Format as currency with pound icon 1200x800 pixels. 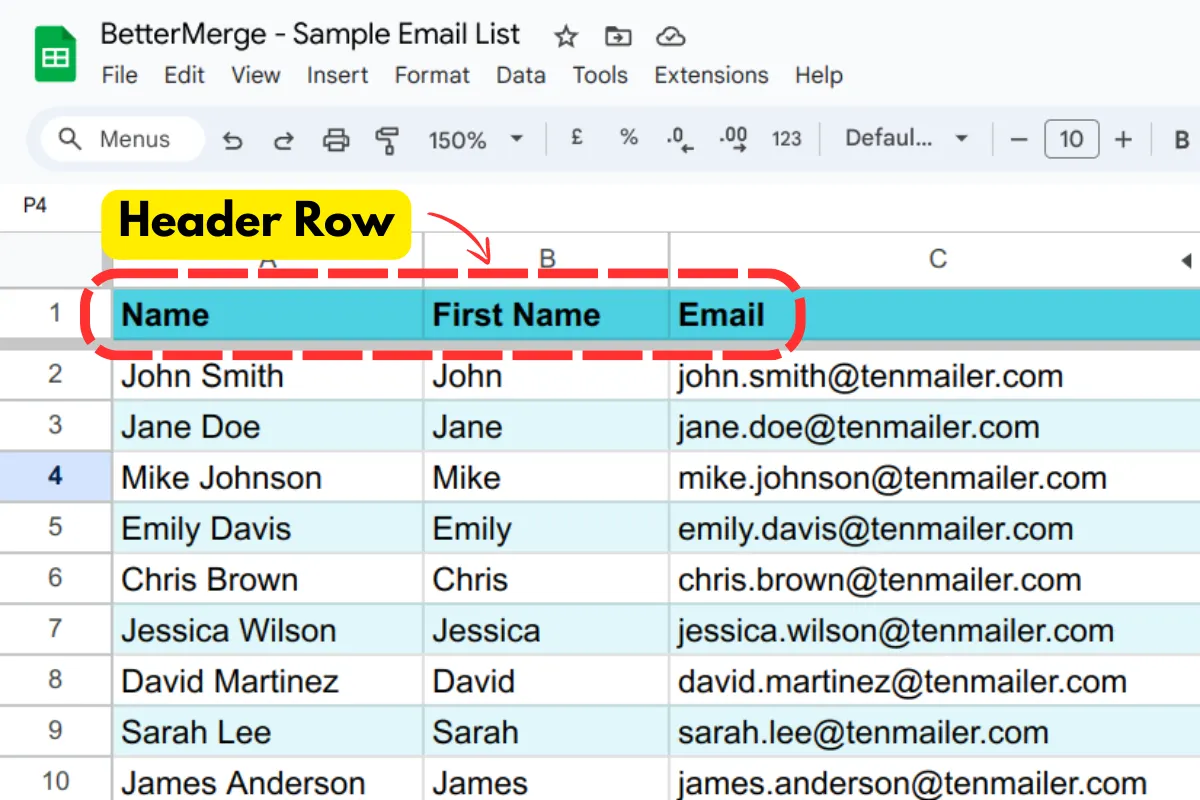[577, 139]
